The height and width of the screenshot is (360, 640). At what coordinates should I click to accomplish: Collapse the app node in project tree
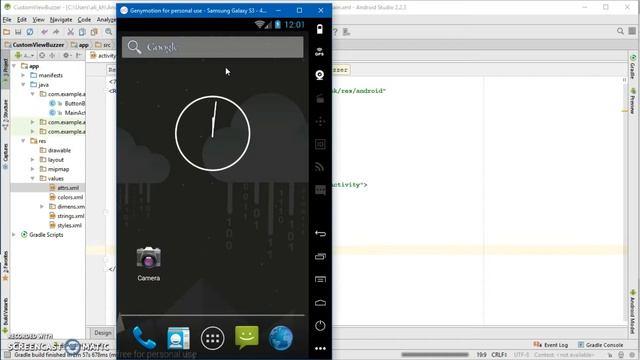[14, 66]
